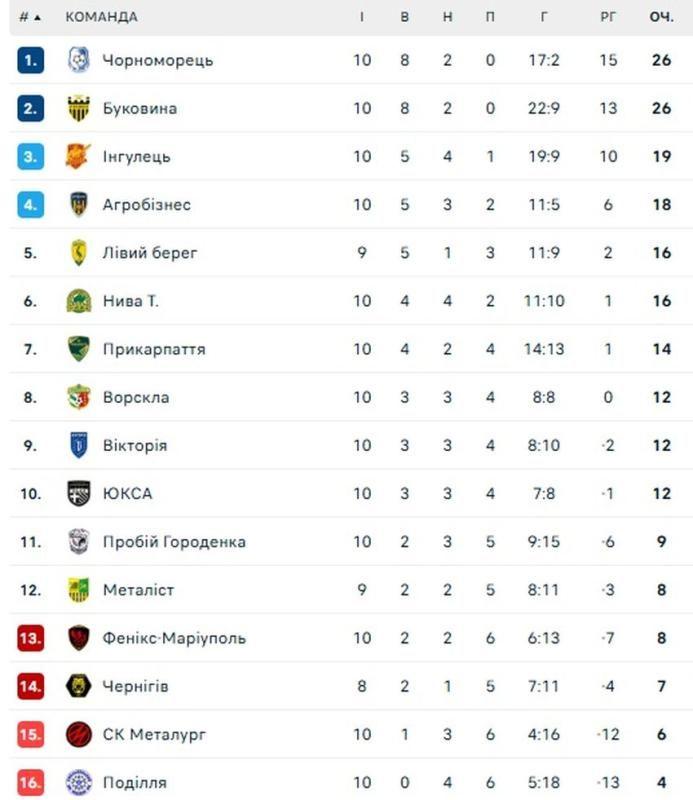
Task: Click the dark blue position 1 badge
Action: click(31, 60)
